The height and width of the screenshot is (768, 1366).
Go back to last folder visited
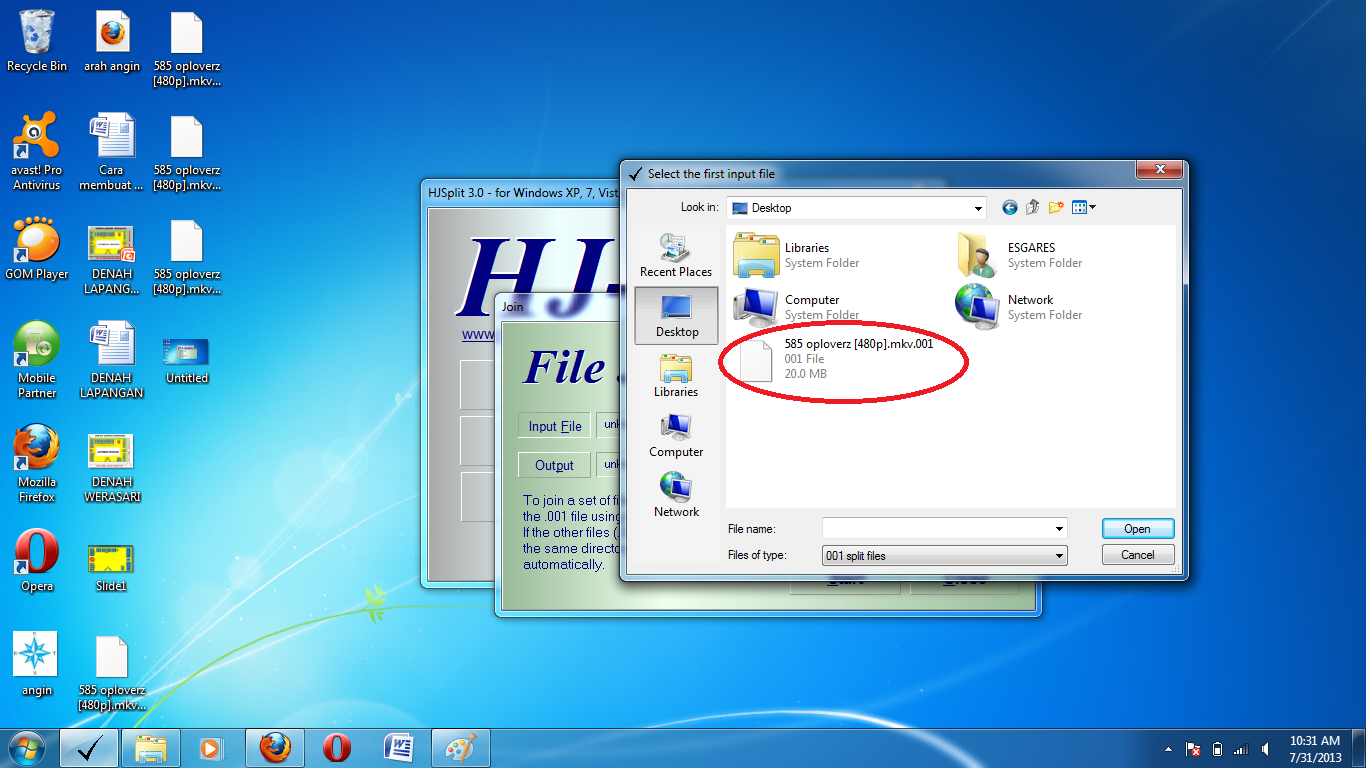point(1010,207)
